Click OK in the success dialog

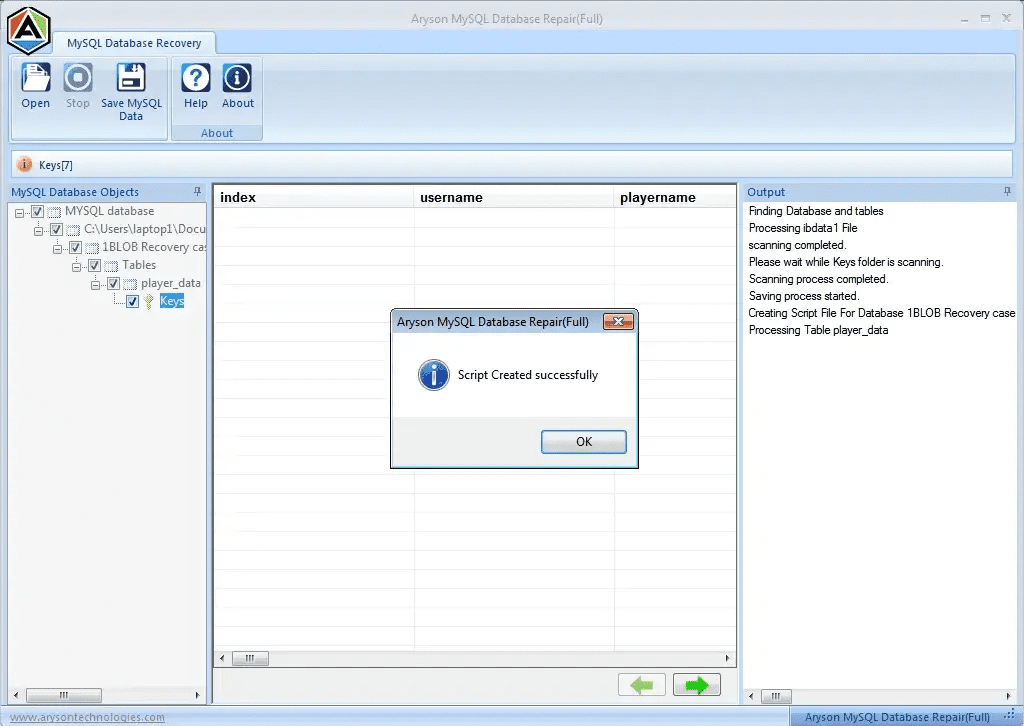coord(584,442)
